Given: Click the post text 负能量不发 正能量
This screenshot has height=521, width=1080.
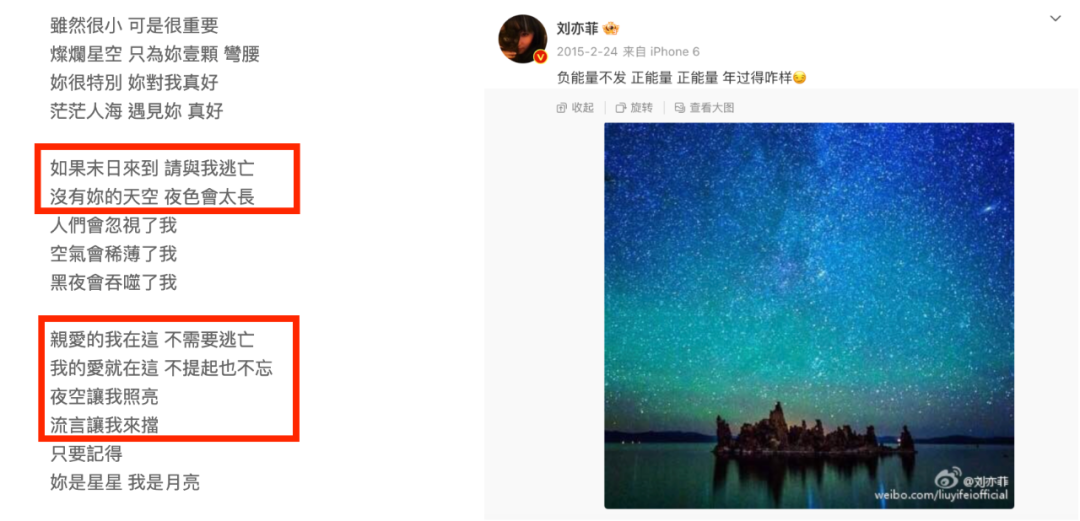Looking at the screenshot, I should (614, 79).
